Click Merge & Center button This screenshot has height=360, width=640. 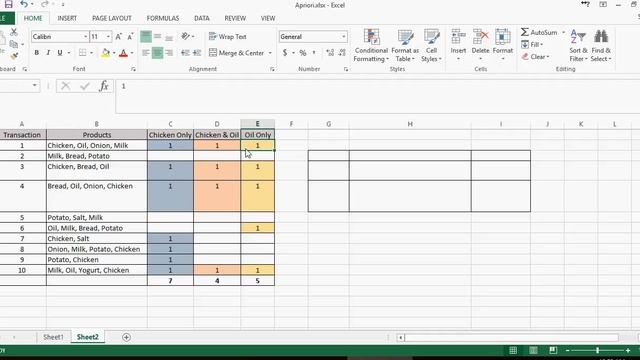[236, 53]
